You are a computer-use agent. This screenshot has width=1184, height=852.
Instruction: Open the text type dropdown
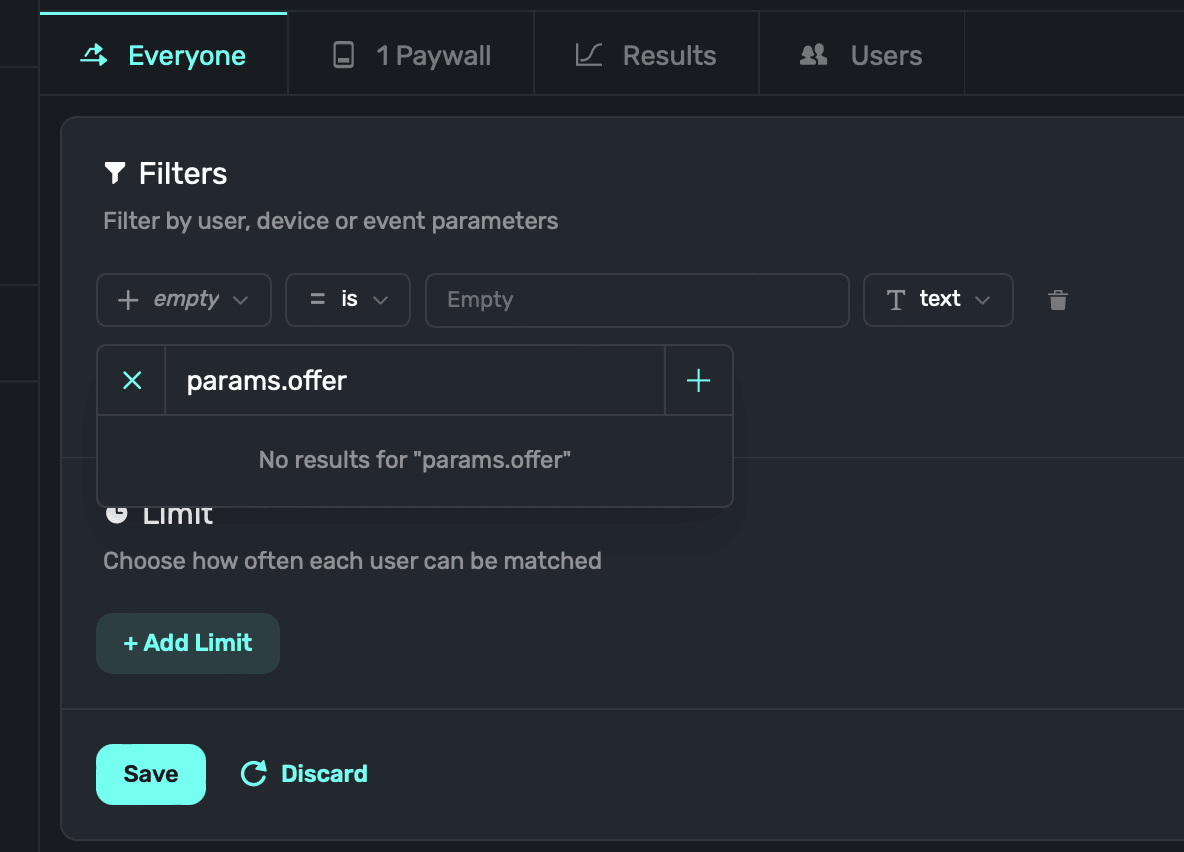point(938,300)
